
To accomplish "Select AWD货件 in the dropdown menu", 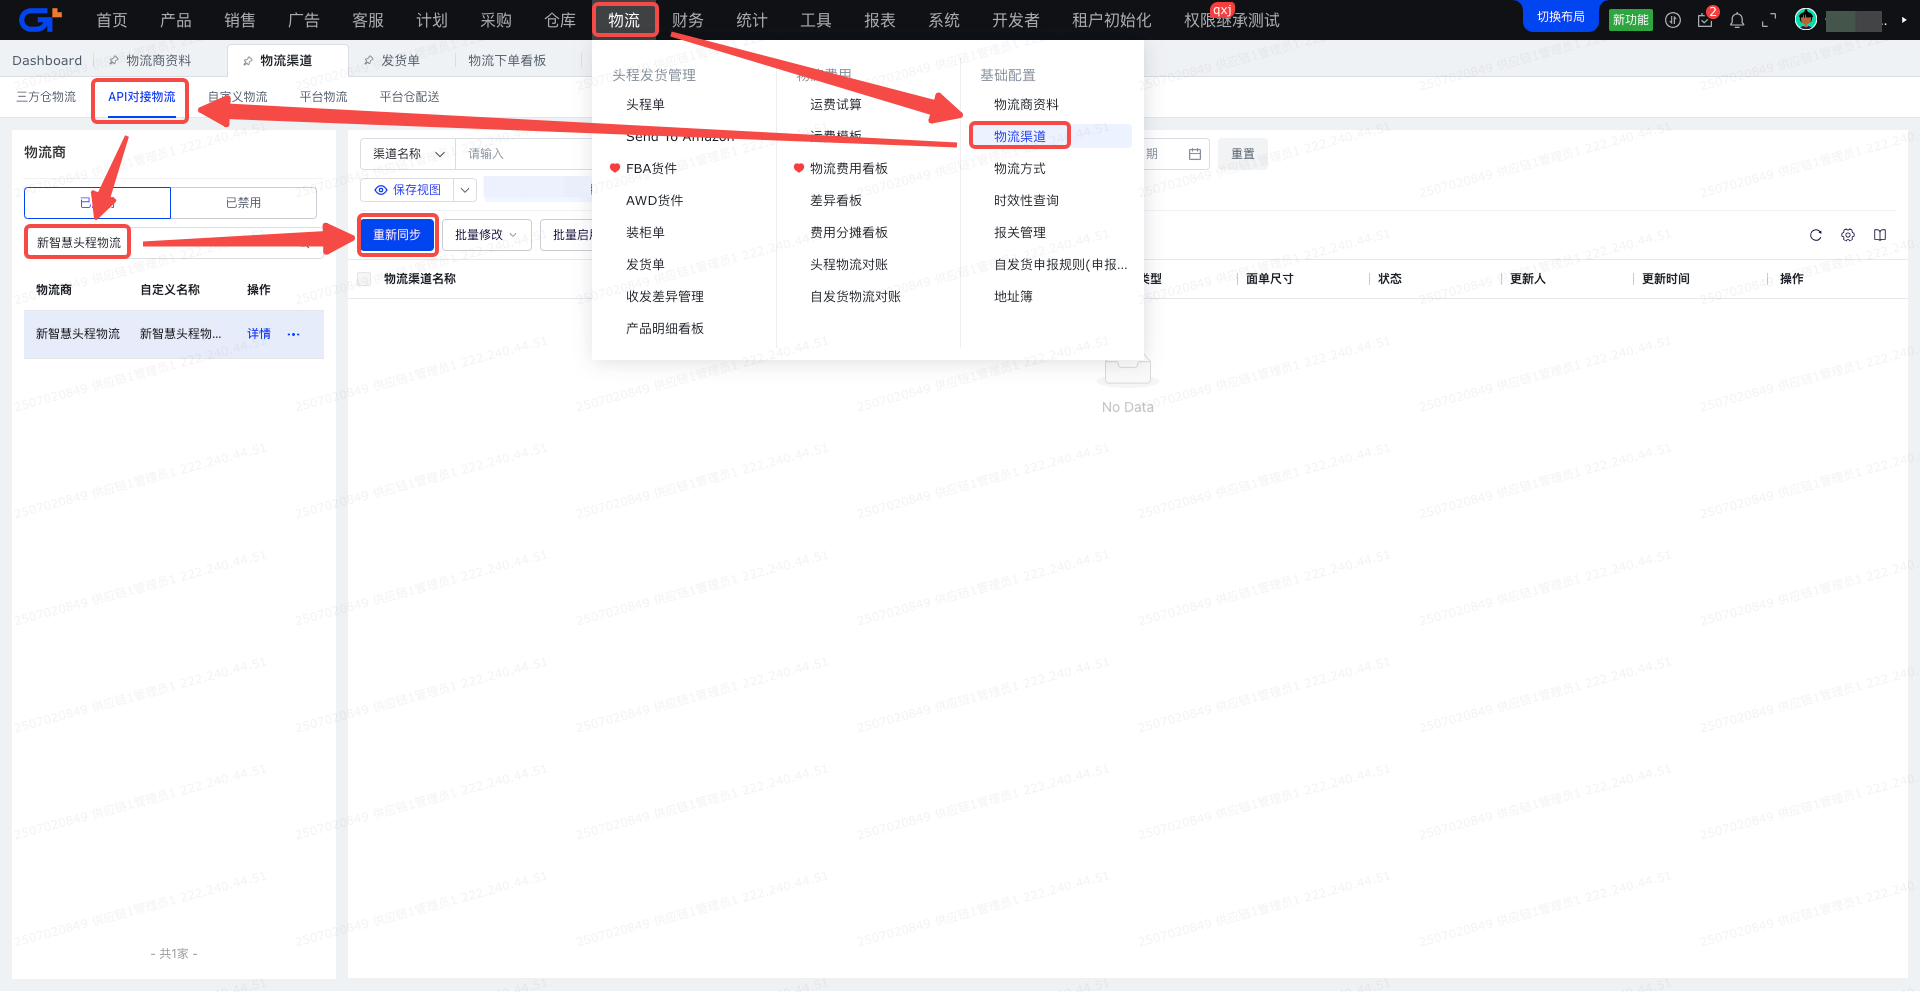I will (655, 200).
